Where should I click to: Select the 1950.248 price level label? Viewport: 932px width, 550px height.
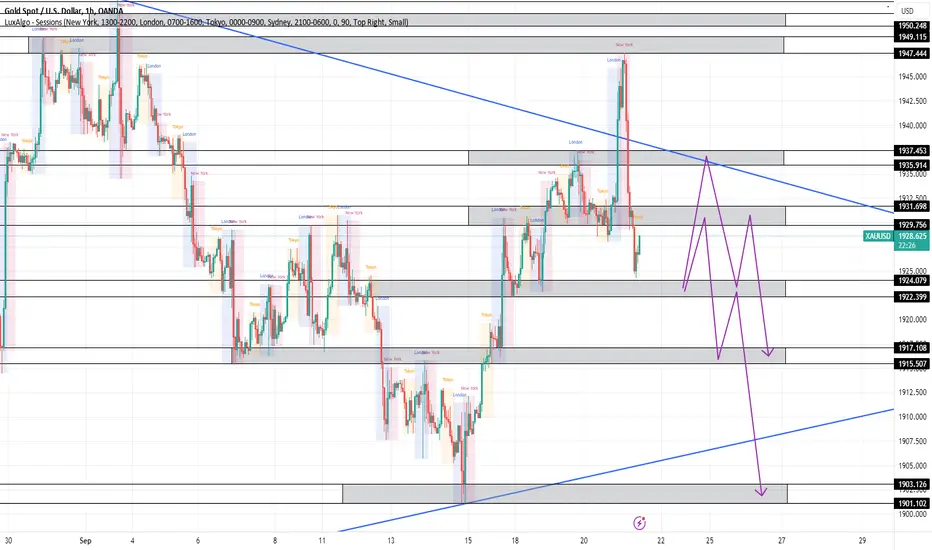pos(911,26)
